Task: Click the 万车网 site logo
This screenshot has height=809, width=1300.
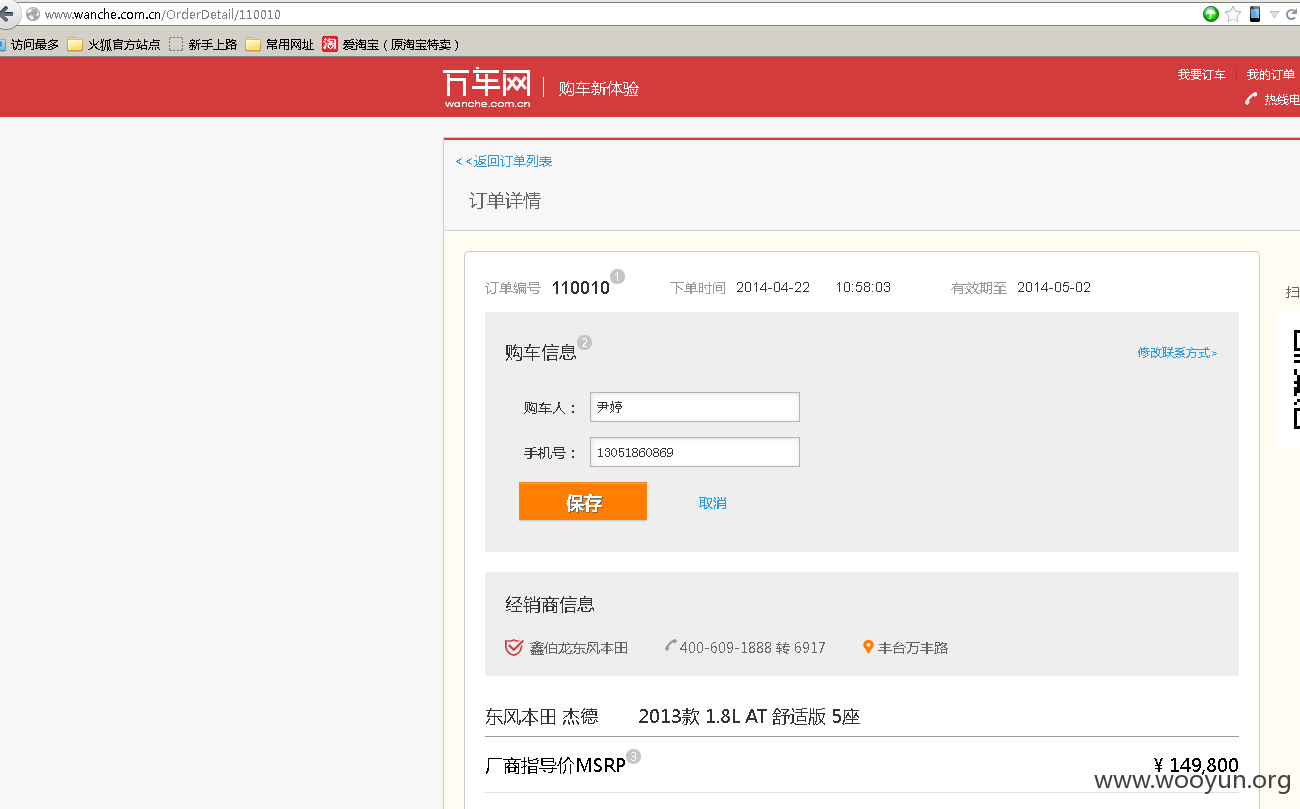Action: coord(487,88)
